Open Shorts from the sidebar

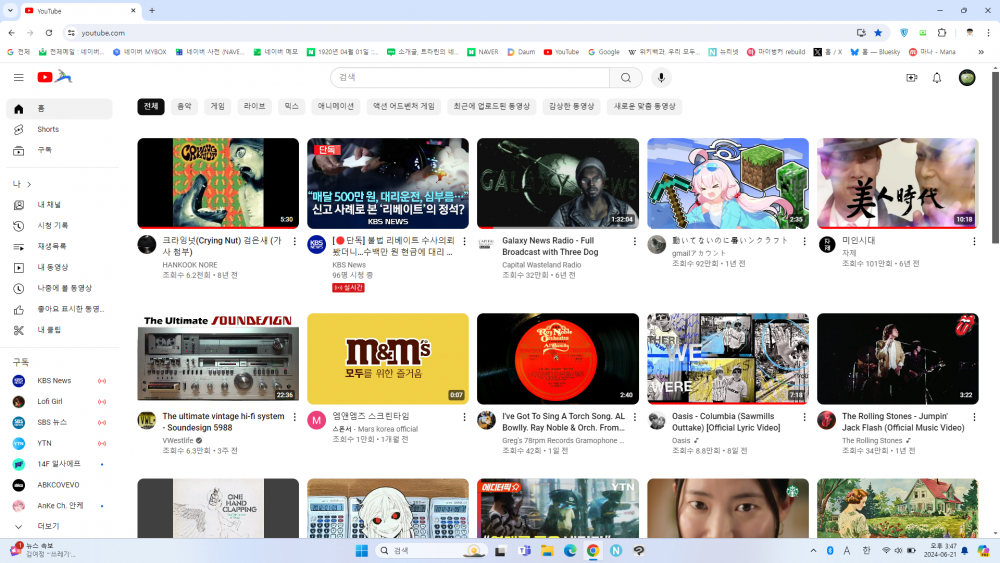[x=47, y=129]
